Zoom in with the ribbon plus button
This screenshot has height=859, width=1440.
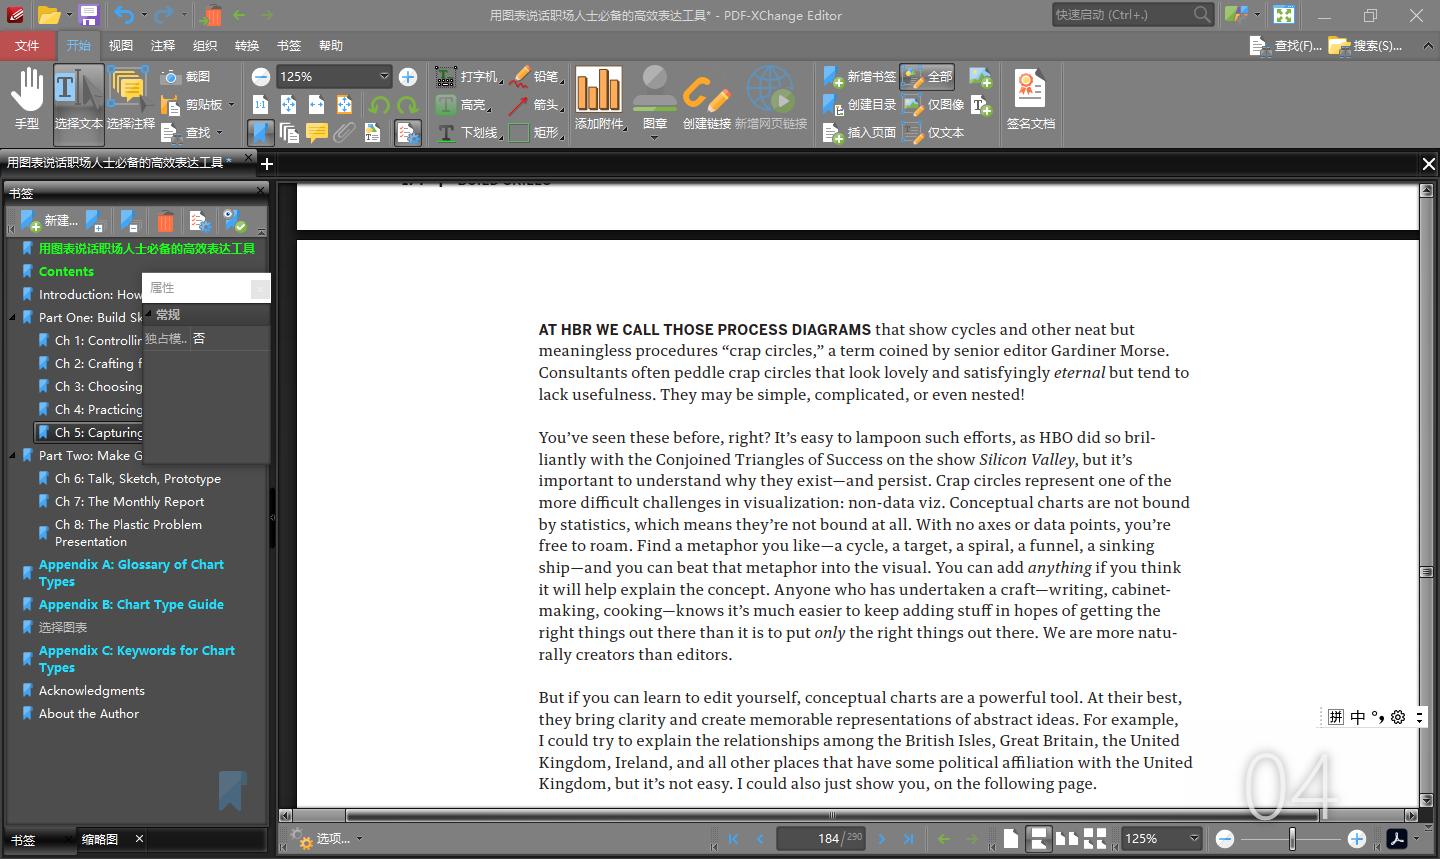408,77
